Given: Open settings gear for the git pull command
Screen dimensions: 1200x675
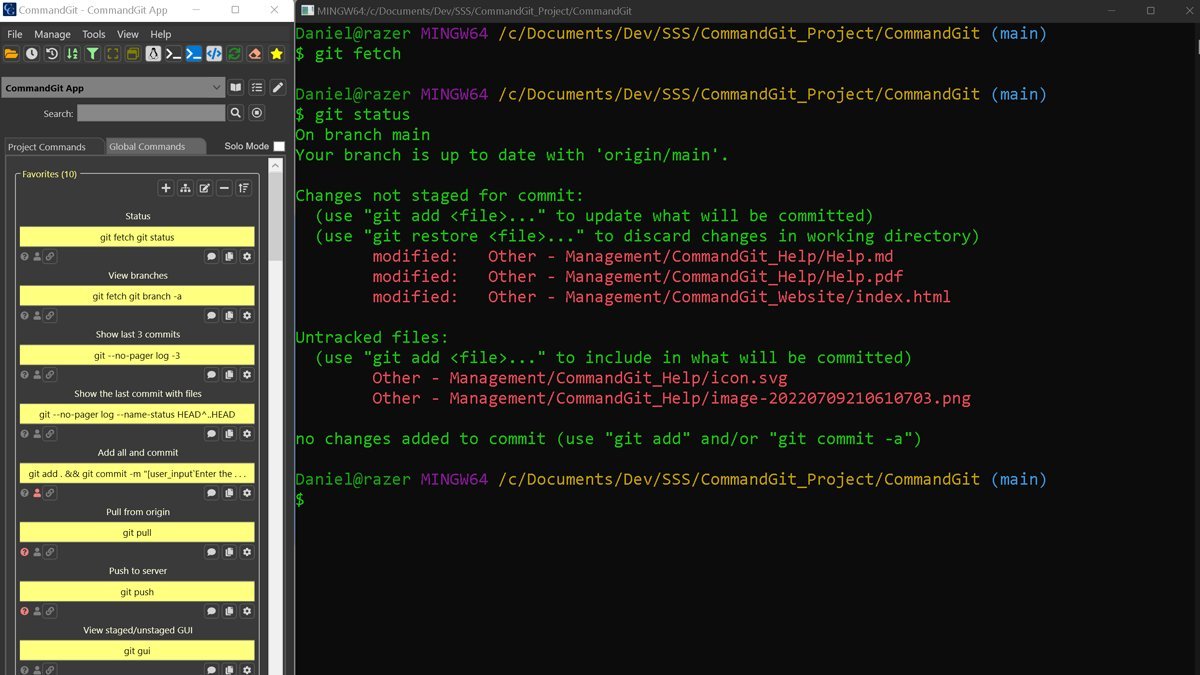Looking at the screenshot, I should 247,551.
